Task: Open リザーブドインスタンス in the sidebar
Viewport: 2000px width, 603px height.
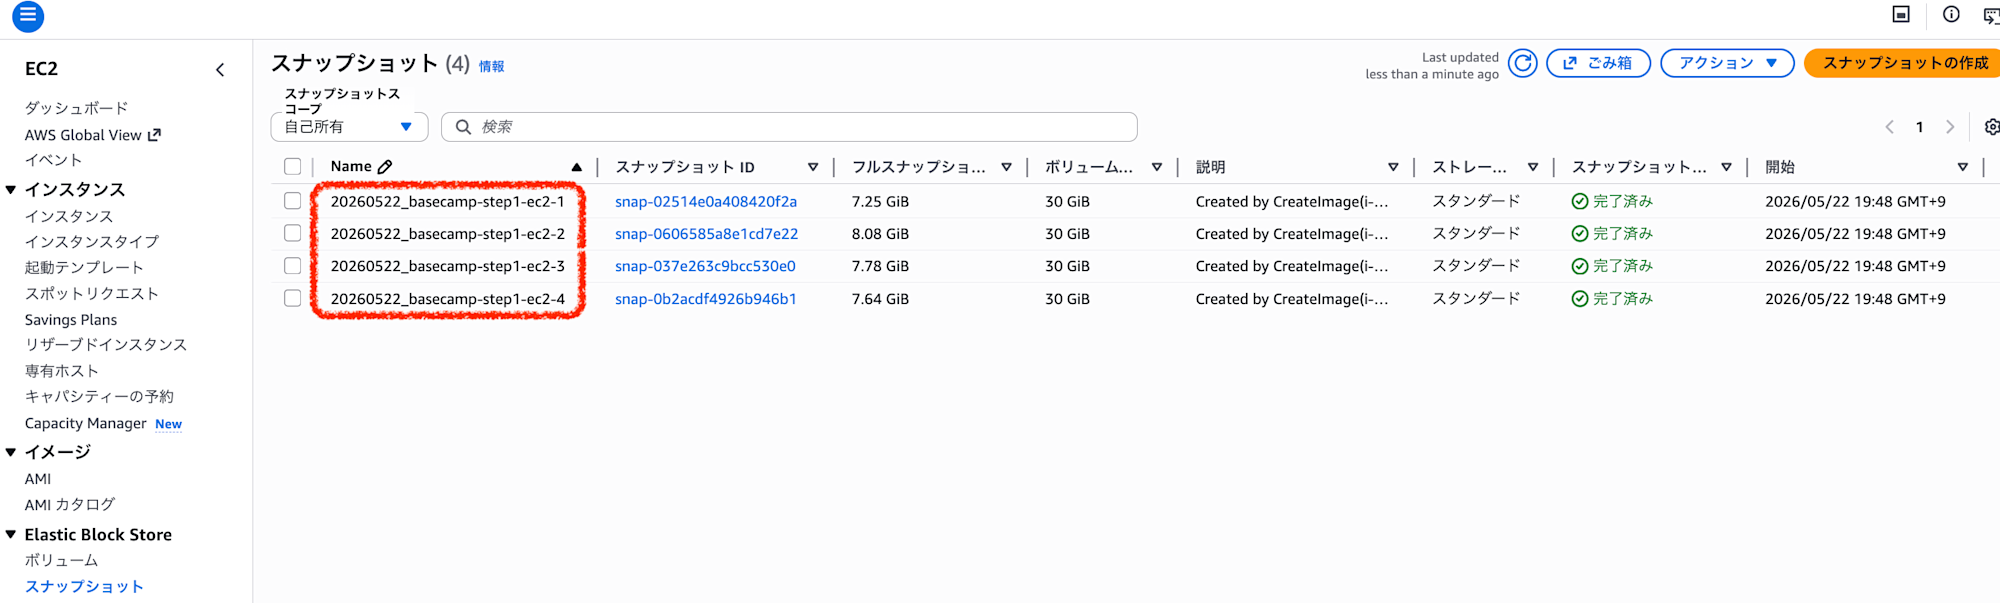Action: [x=106, y=345]
